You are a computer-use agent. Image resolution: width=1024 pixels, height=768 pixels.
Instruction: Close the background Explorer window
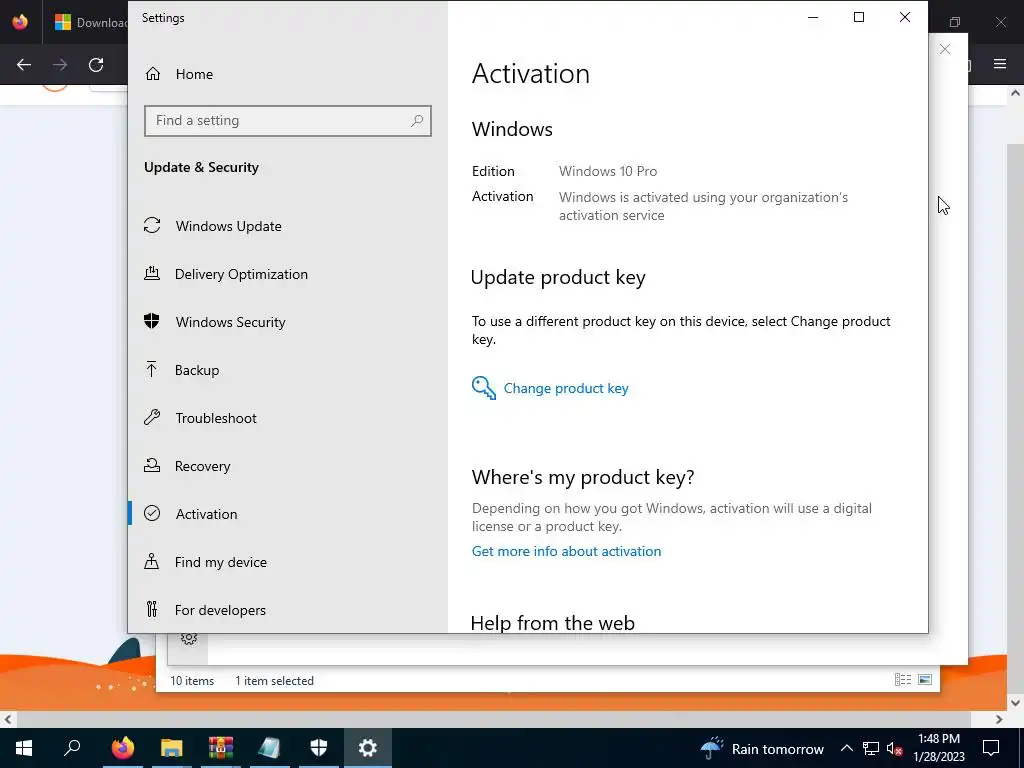click(944, 49)
